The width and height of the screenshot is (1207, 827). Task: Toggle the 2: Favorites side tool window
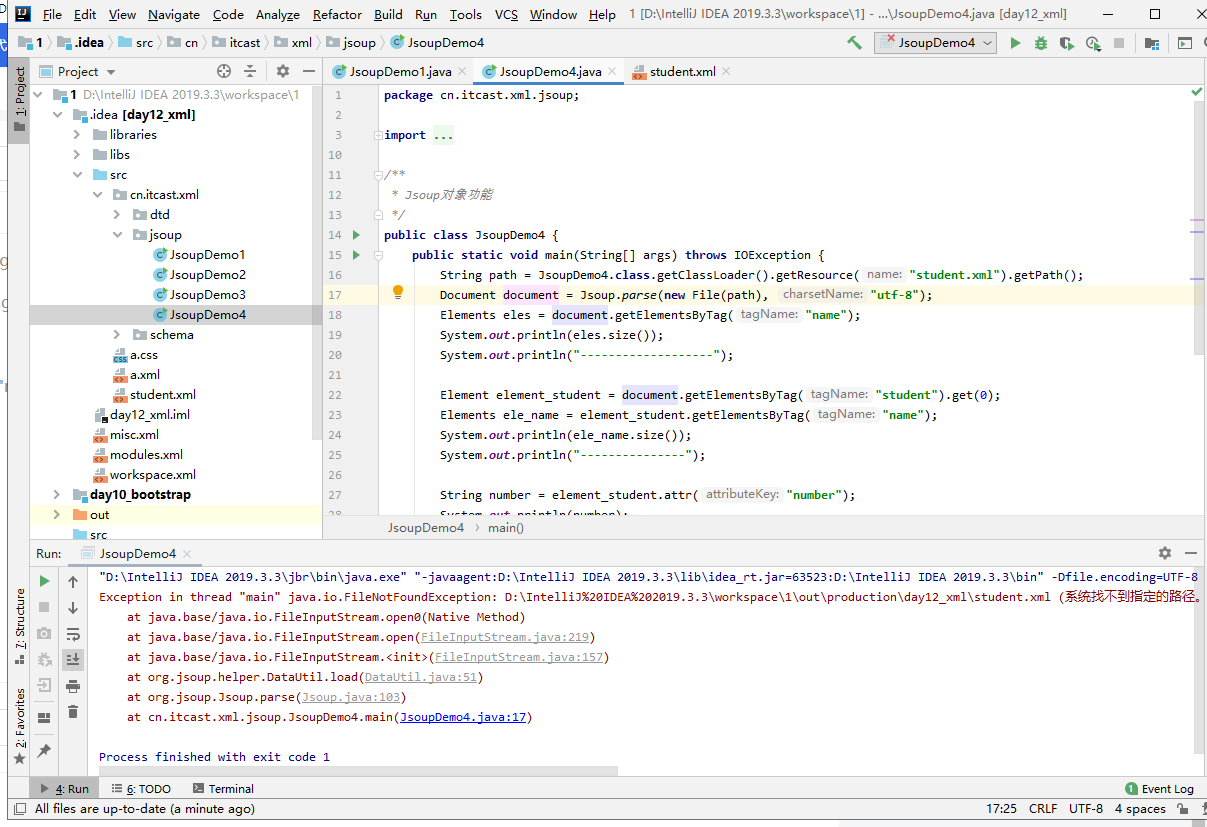coord(19,727)
